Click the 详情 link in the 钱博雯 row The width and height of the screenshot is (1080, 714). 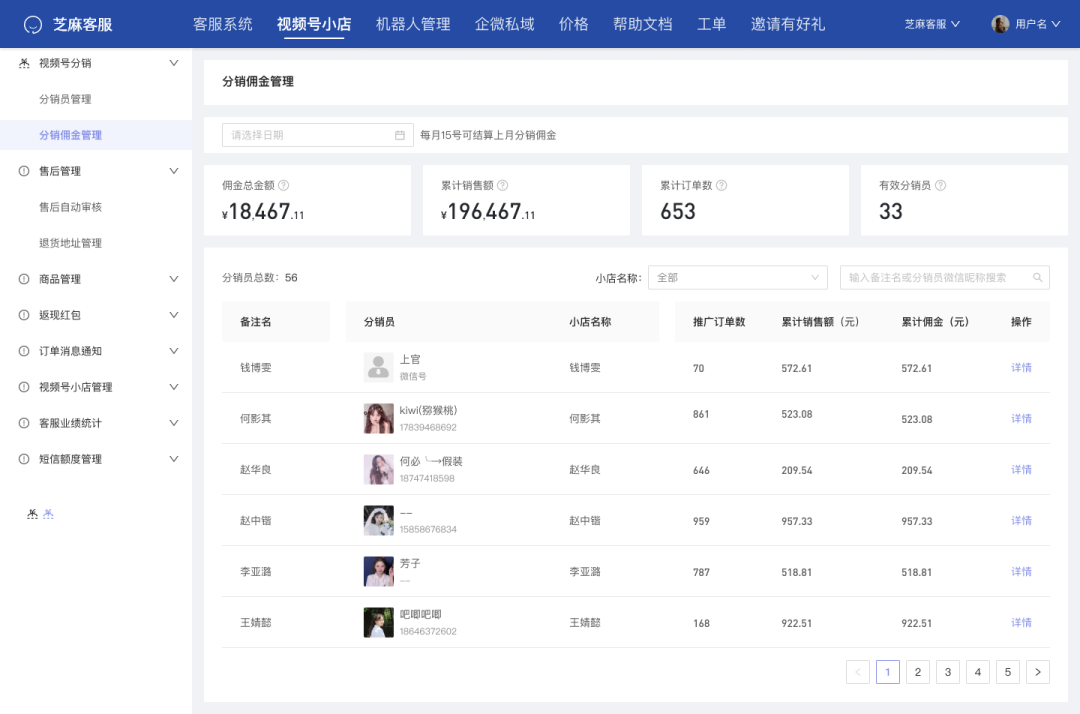[x=1020, y=368]
